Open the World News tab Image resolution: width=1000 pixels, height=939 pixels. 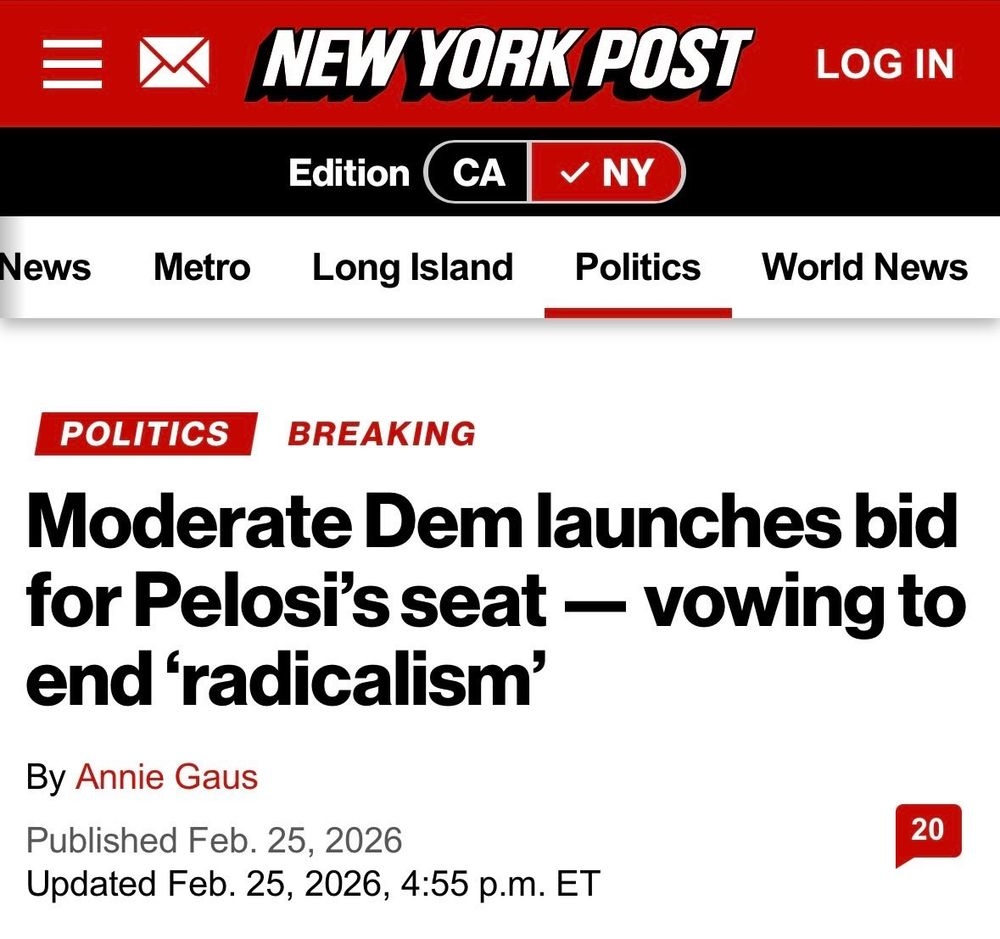click(864, 267)
